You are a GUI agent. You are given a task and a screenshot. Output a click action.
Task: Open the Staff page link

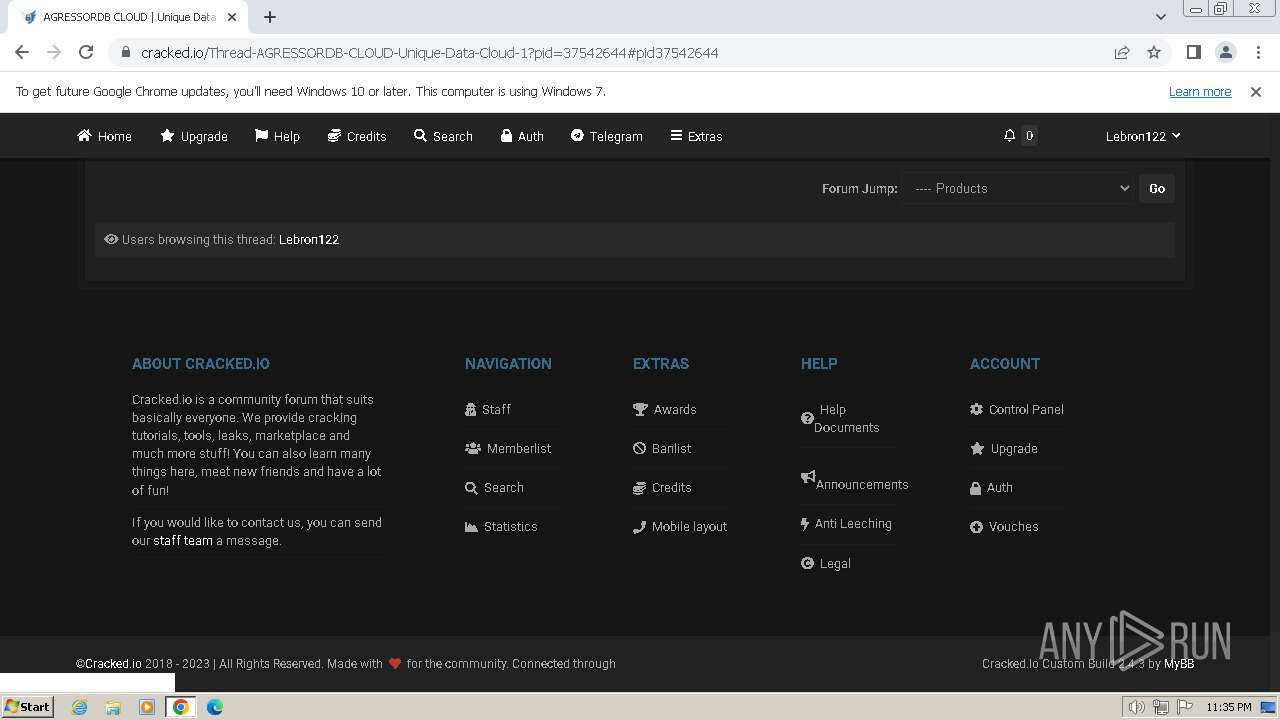[x=488, y=409]
